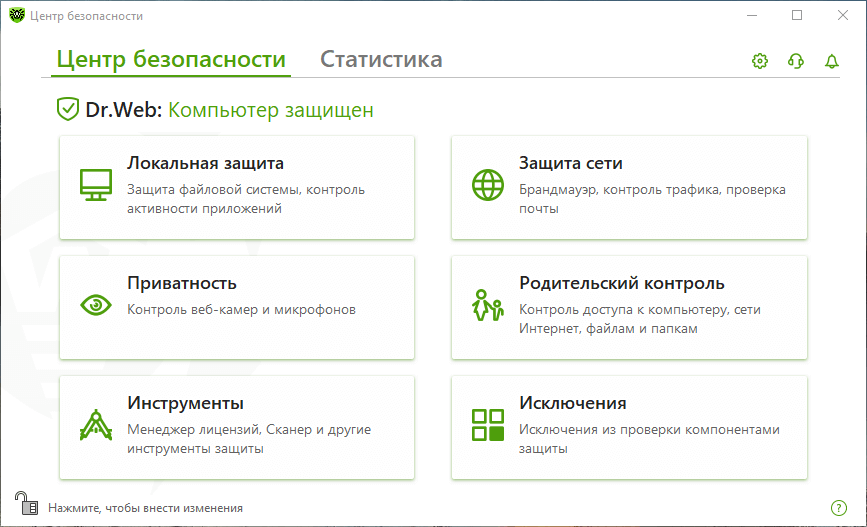Click the description mentioning Брандмауэр

(652, 199)
